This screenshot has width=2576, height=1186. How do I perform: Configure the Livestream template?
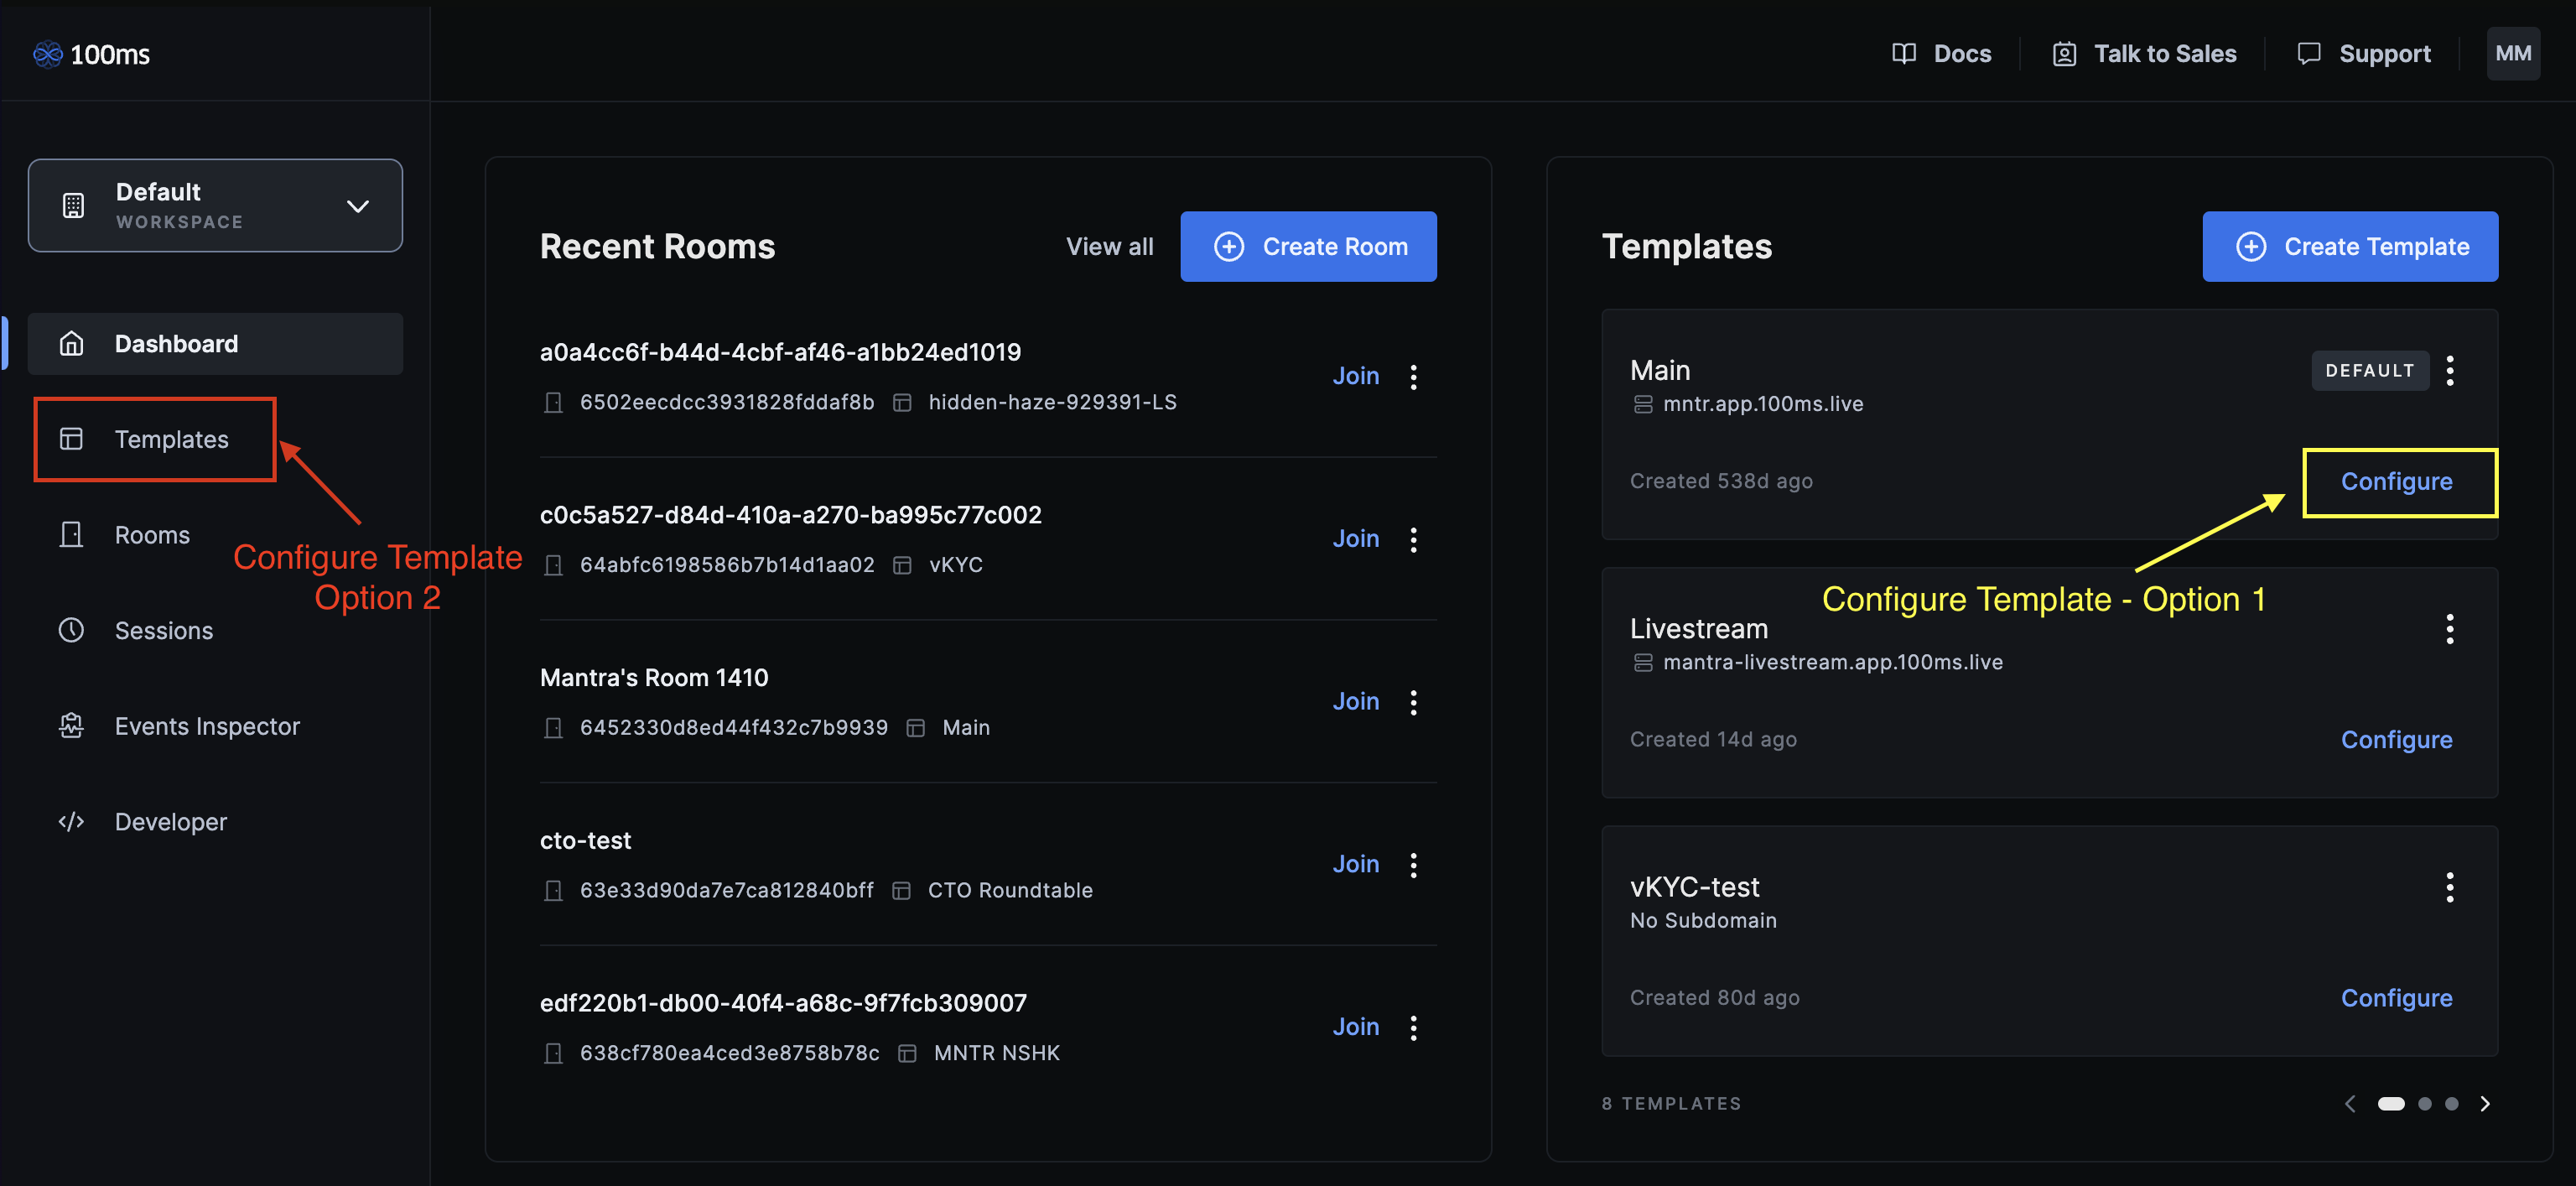pos(2396,740)
